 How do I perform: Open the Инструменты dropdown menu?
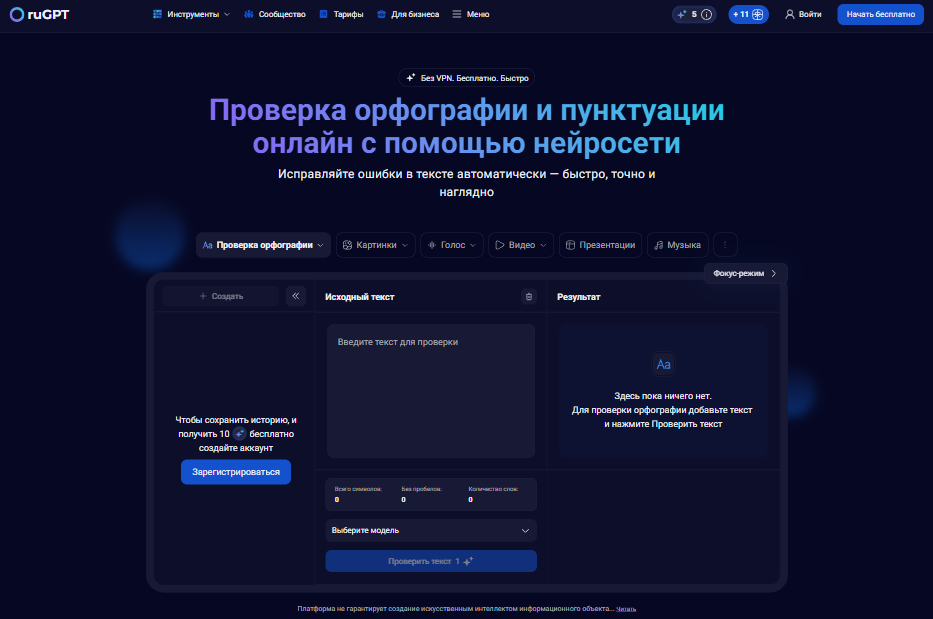(191, 14)
